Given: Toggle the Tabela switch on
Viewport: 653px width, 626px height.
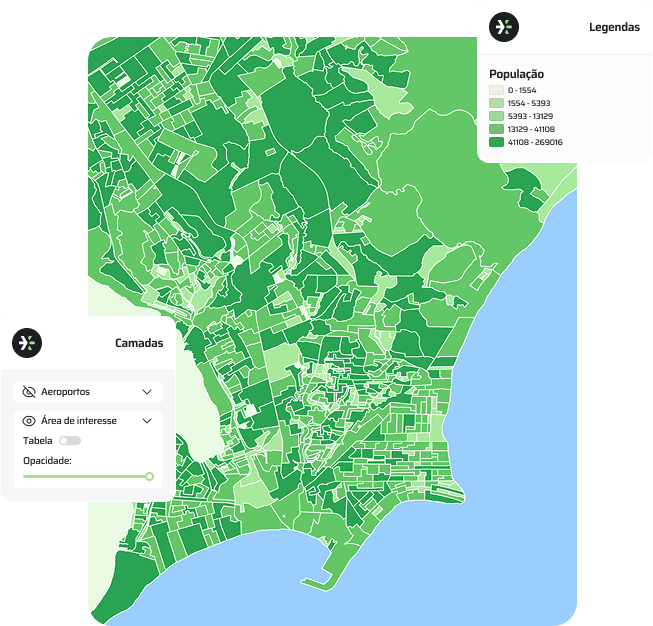Looking at the screenshot, I should (x=70, y=441).
